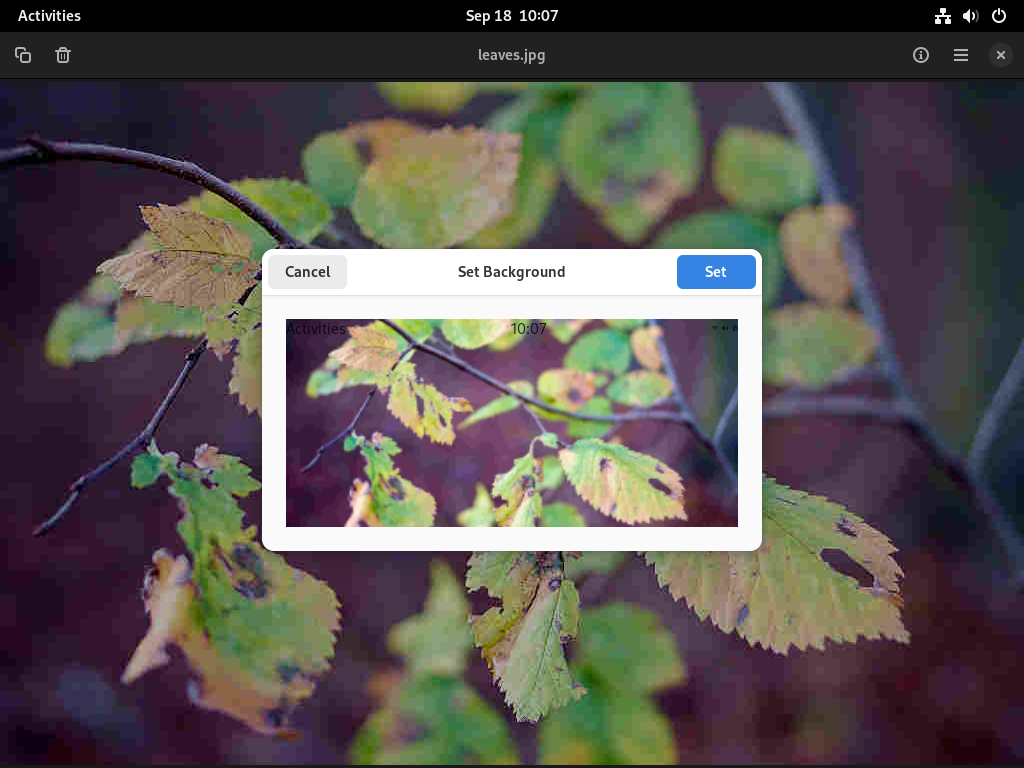The image size is (1024, 768).
Task: Click the power icon in top bar
Action: click(999, 16)
